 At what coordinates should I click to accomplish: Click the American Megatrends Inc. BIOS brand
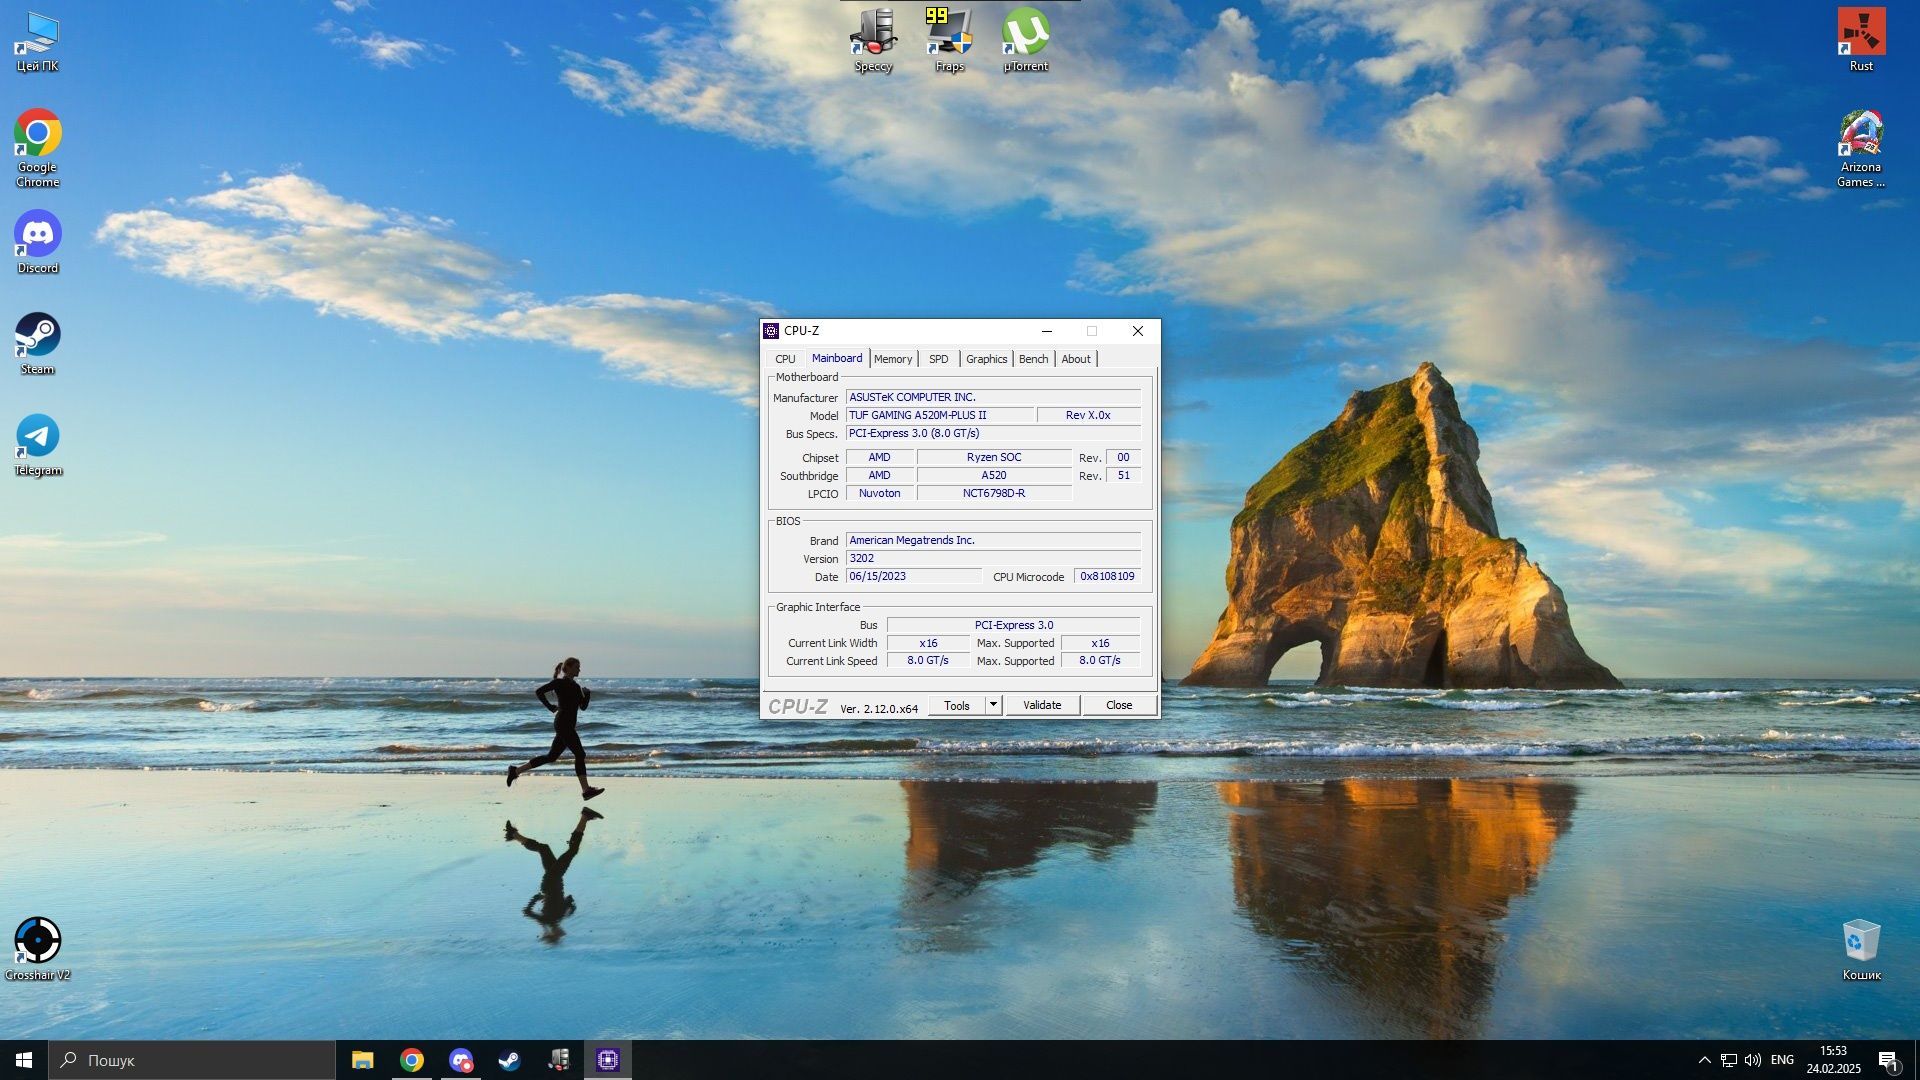(x=993, y=540)
